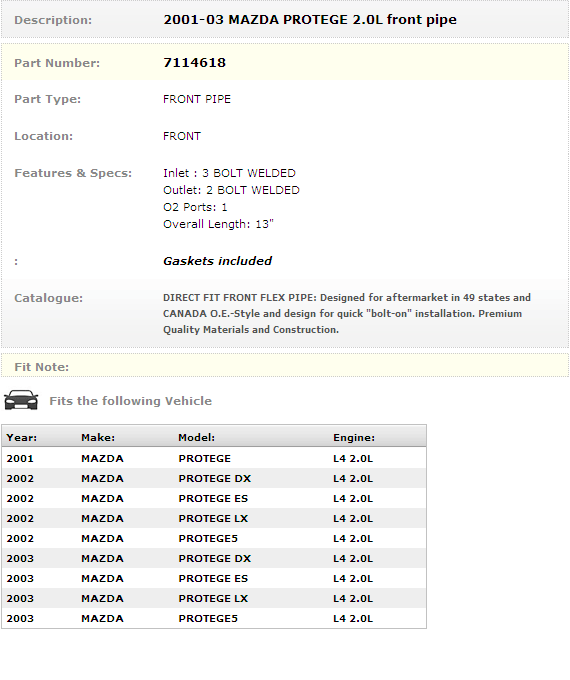
Task: Click the Year column header
Action: pyautogui.click(x=22, y=438)
